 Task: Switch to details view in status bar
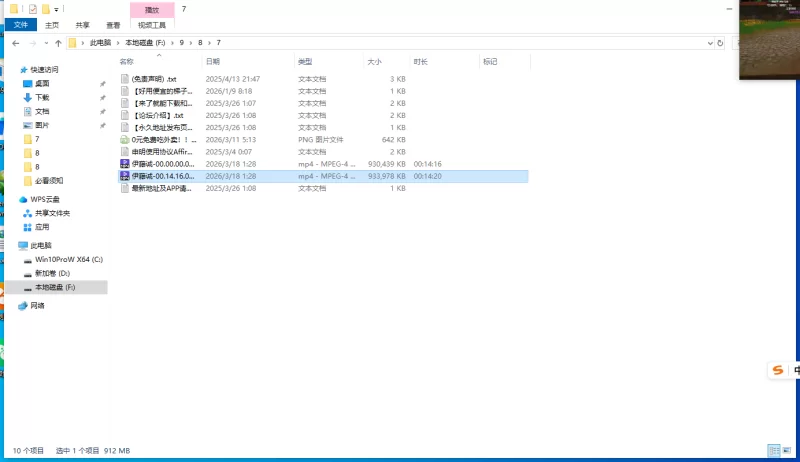coord(773,451)
